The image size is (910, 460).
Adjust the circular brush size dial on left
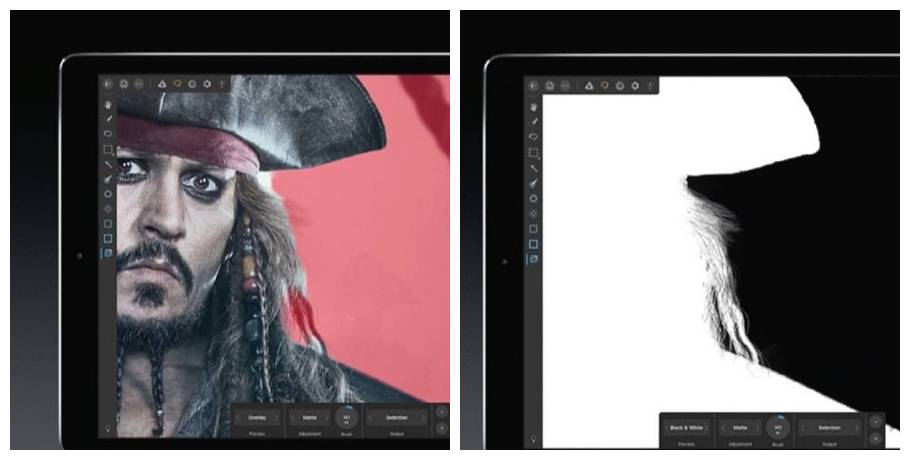347,416
